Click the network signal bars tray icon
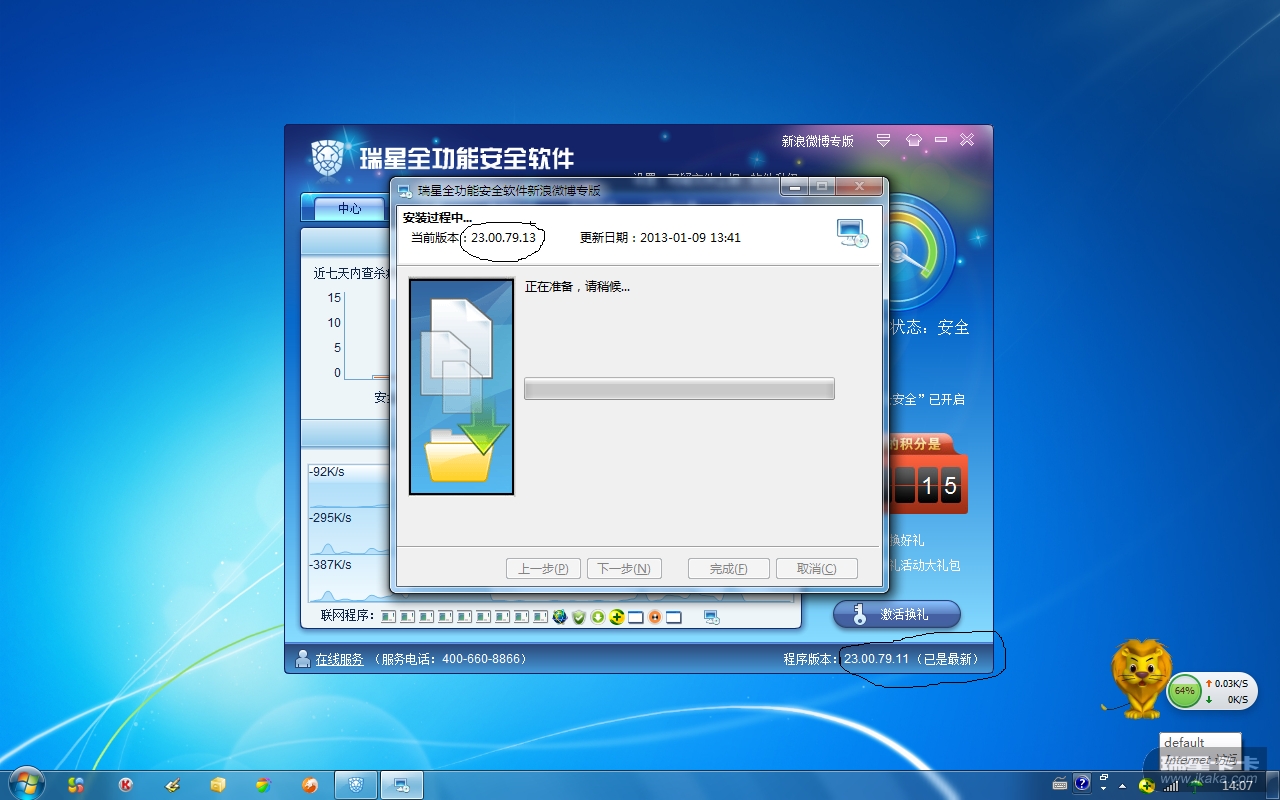 point(1171,785)
